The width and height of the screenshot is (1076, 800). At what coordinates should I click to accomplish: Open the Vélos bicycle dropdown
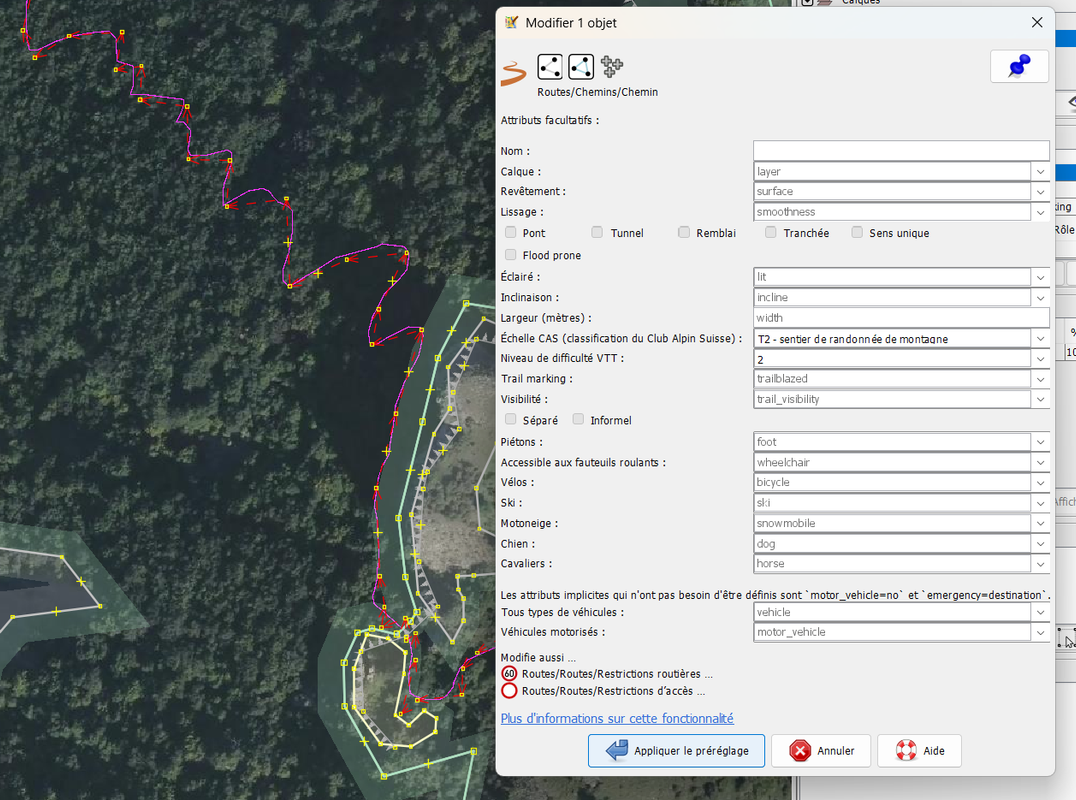(1040, 482)
